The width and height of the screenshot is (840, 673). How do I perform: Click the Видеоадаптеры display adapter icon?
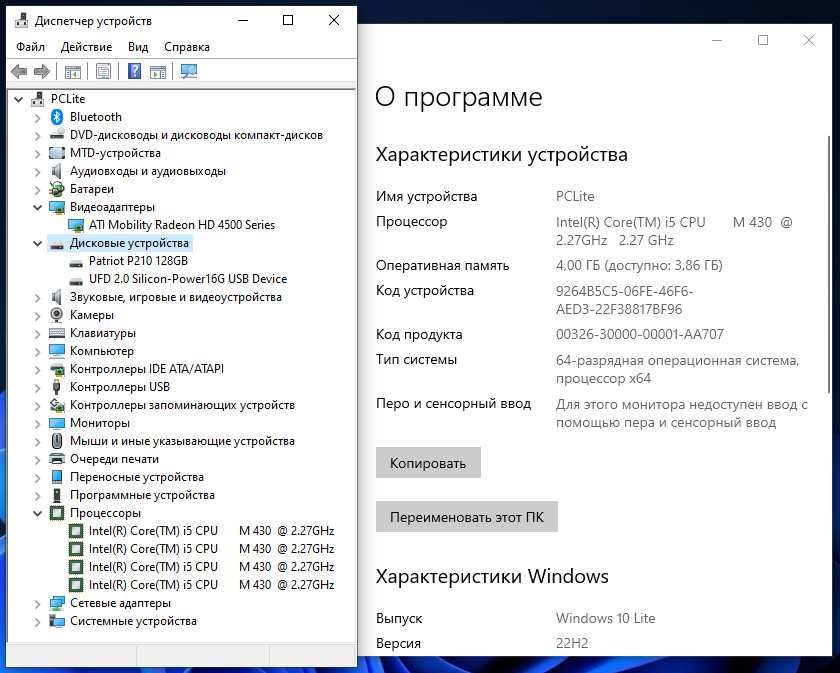pyautogui.click(x=57, y=207)
